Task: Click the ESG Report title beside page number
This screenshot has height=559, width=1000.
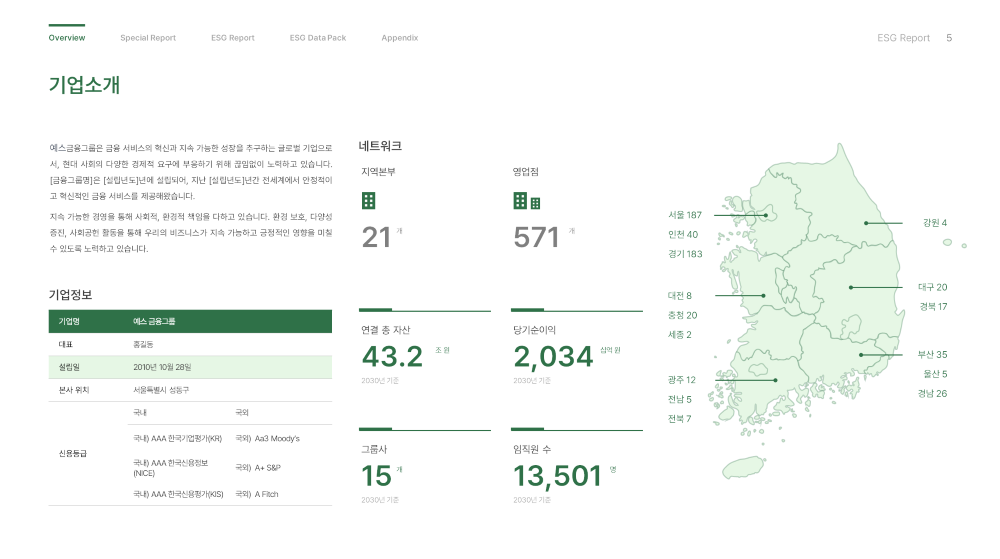Action: (903, 38)
